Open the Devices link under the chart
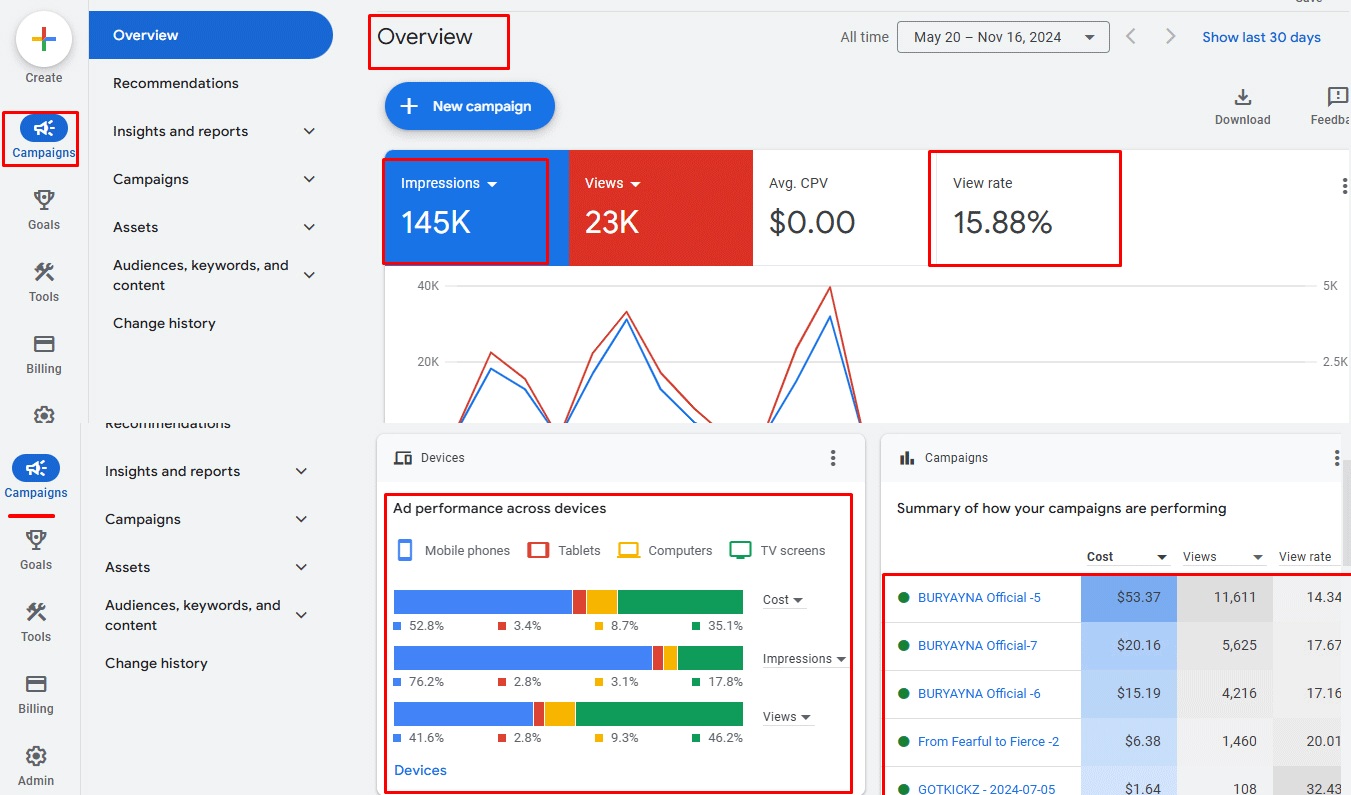Image resolution: width=1351 pixels, height=795 pixels. click(x=420, y=770)
